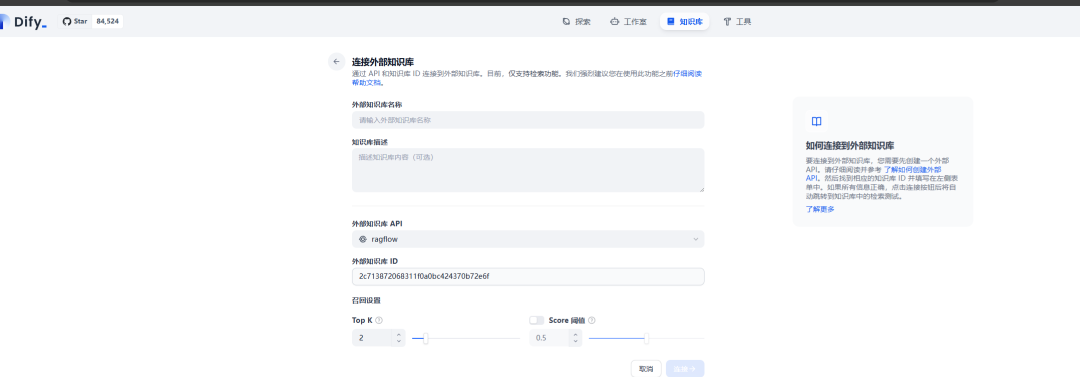Go back with the arrow button
Image resolution: width=1080 pixels, height=377 pixels.
(336, 61)
